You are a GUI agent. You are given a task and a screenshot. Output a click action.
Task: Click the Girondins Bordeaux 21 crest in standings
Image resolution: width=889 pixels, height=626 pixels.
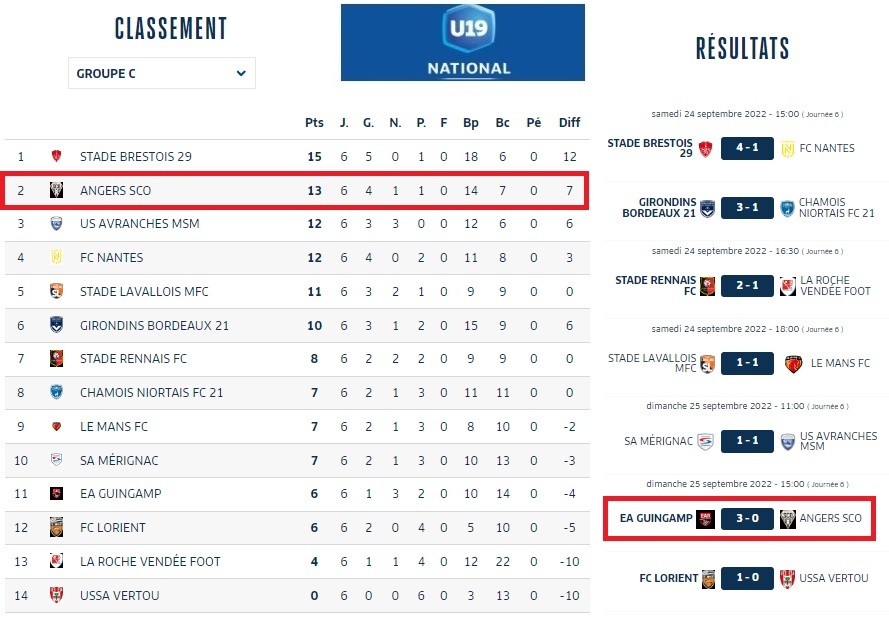click(x=56, y=325)
